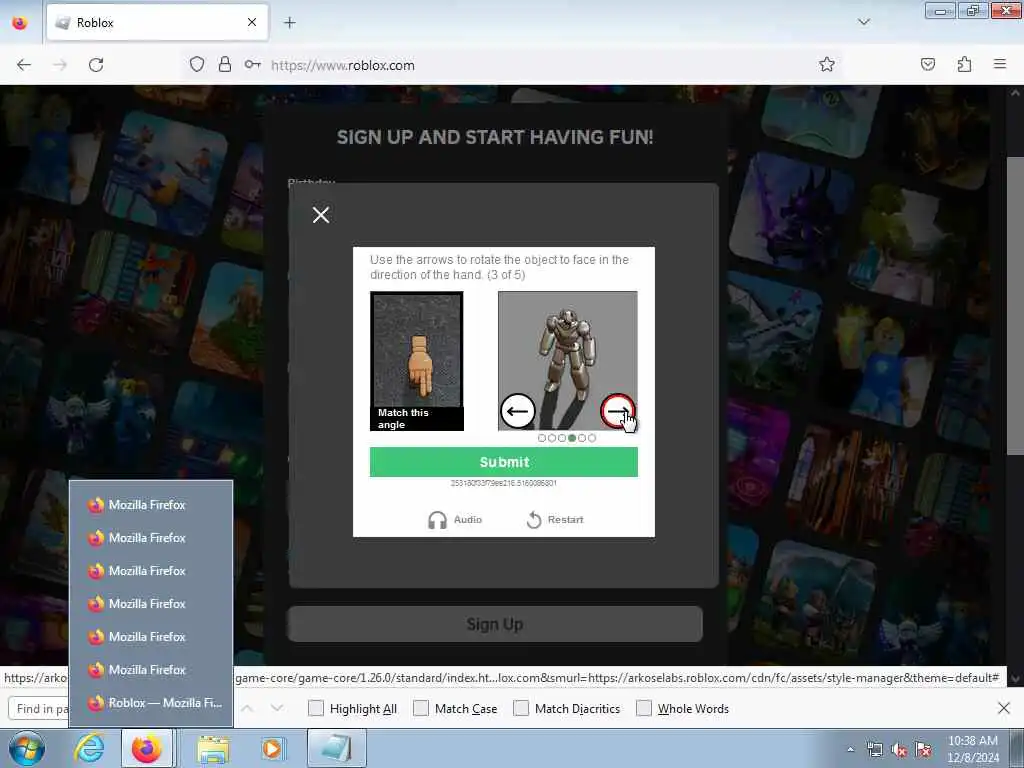Open Windows Explorer from the taskbar
1024x768 pixels.
214,748
